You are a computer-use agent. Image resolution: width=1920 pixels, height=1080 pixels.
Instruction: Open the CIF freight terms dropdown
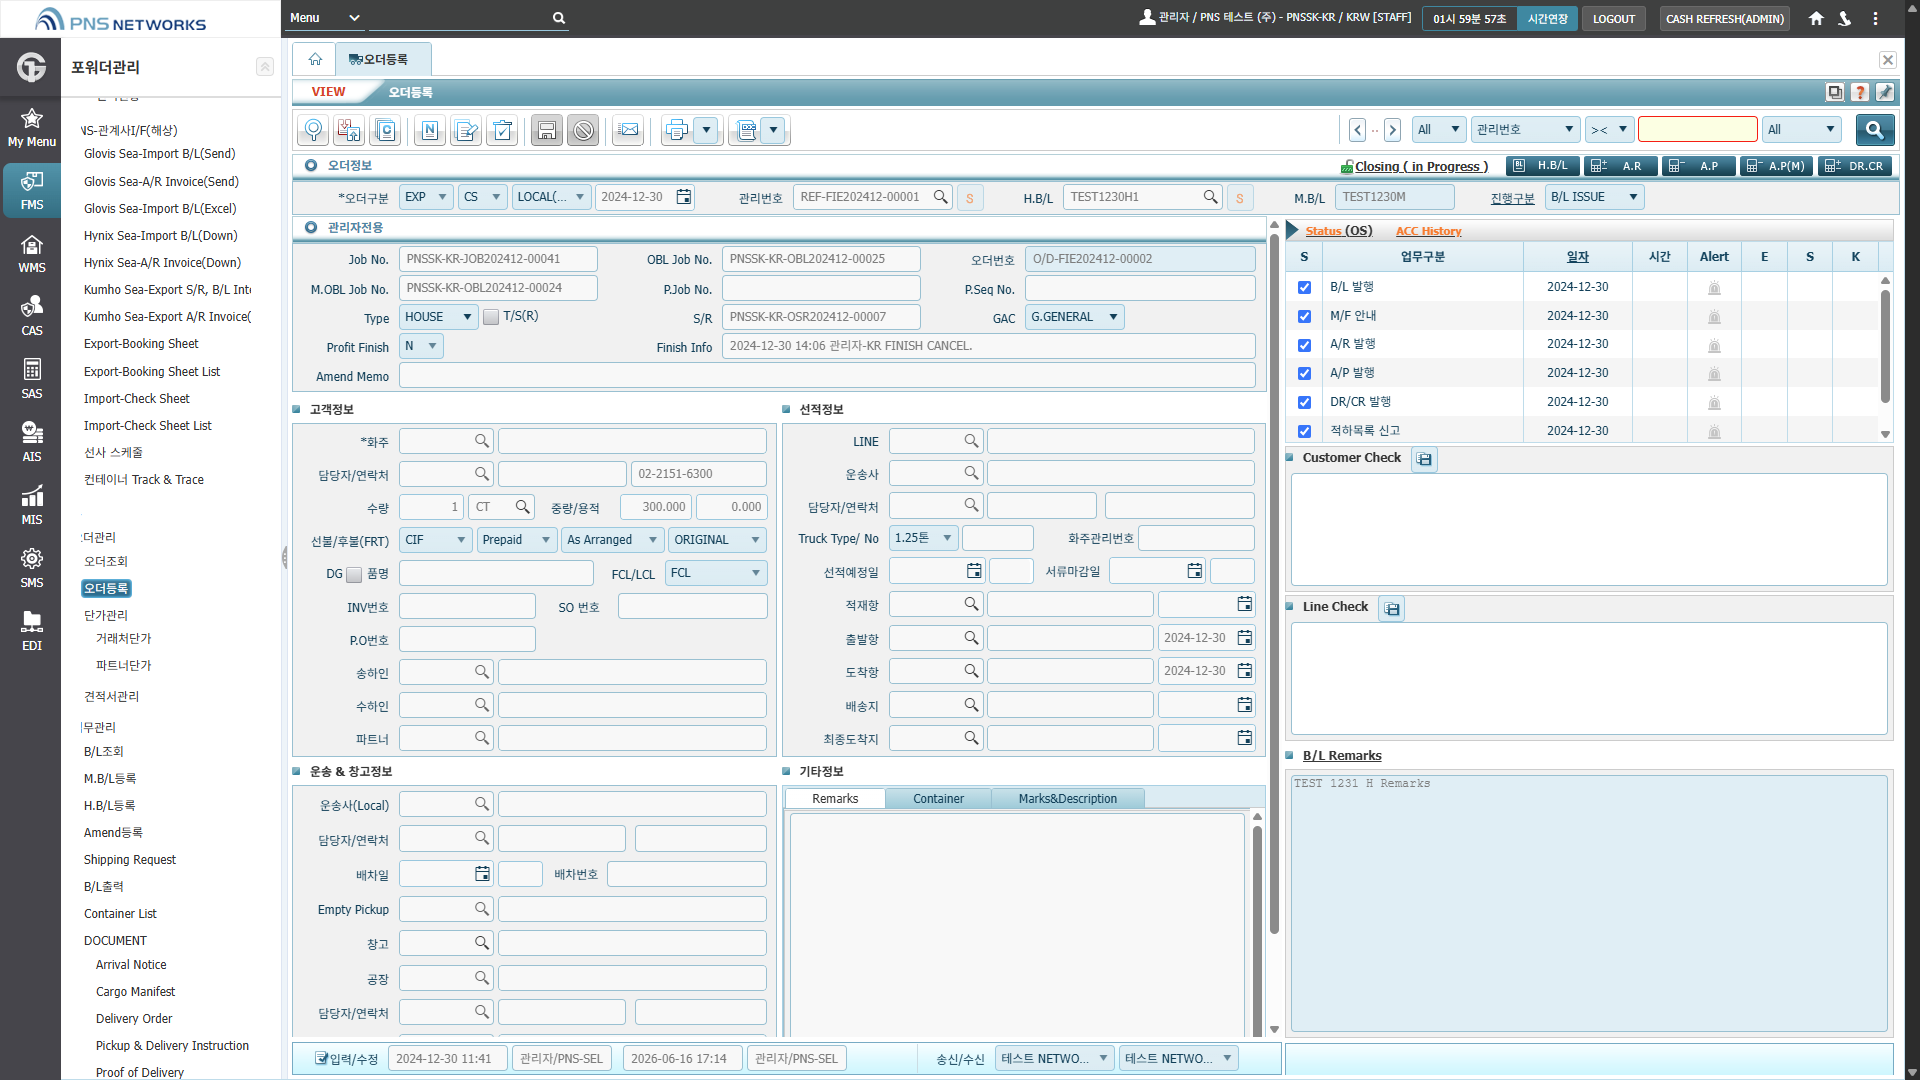point(436,540)
